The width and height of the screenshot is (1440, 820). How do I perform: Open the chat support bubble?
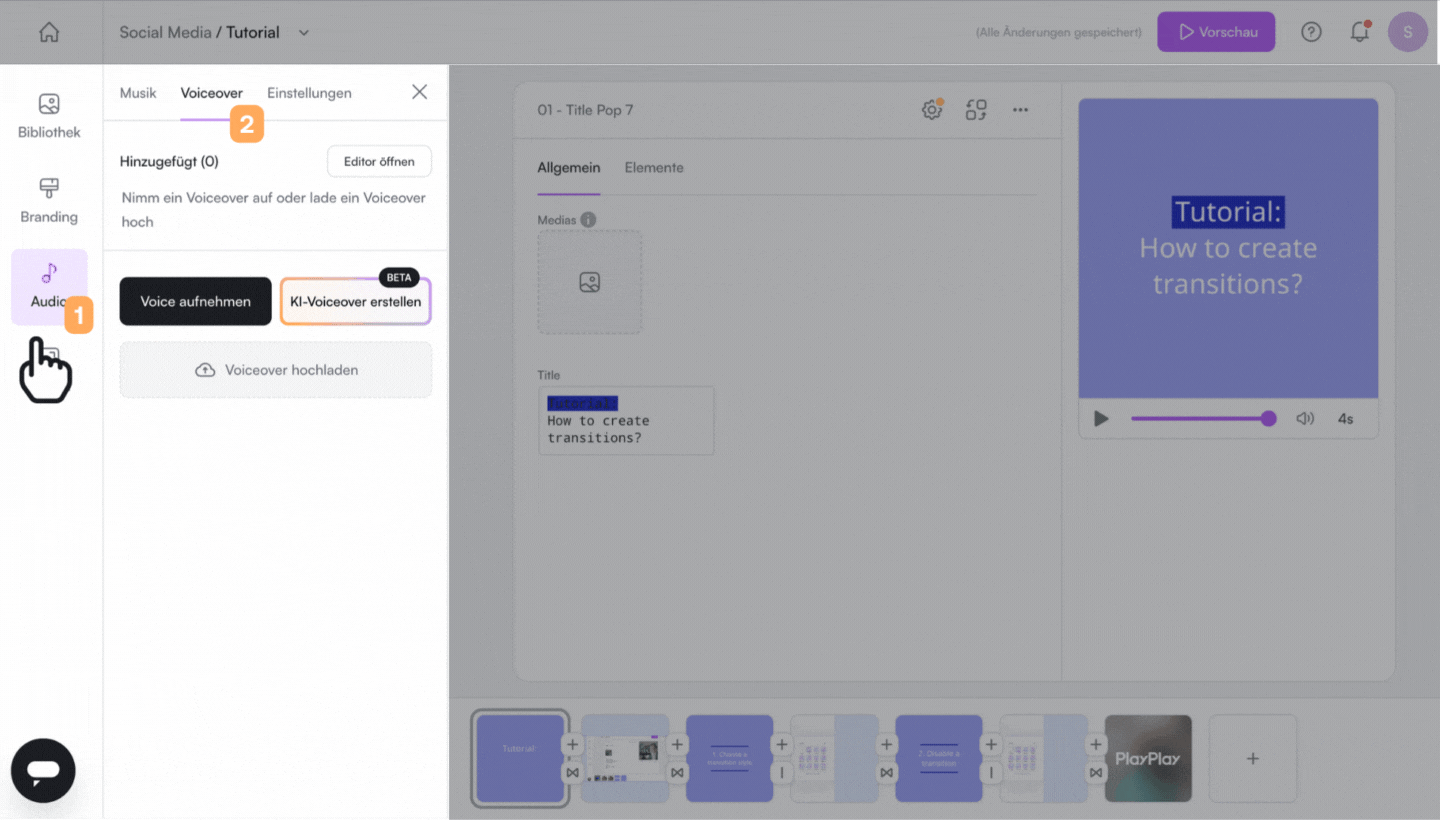[x=43, y=771]
